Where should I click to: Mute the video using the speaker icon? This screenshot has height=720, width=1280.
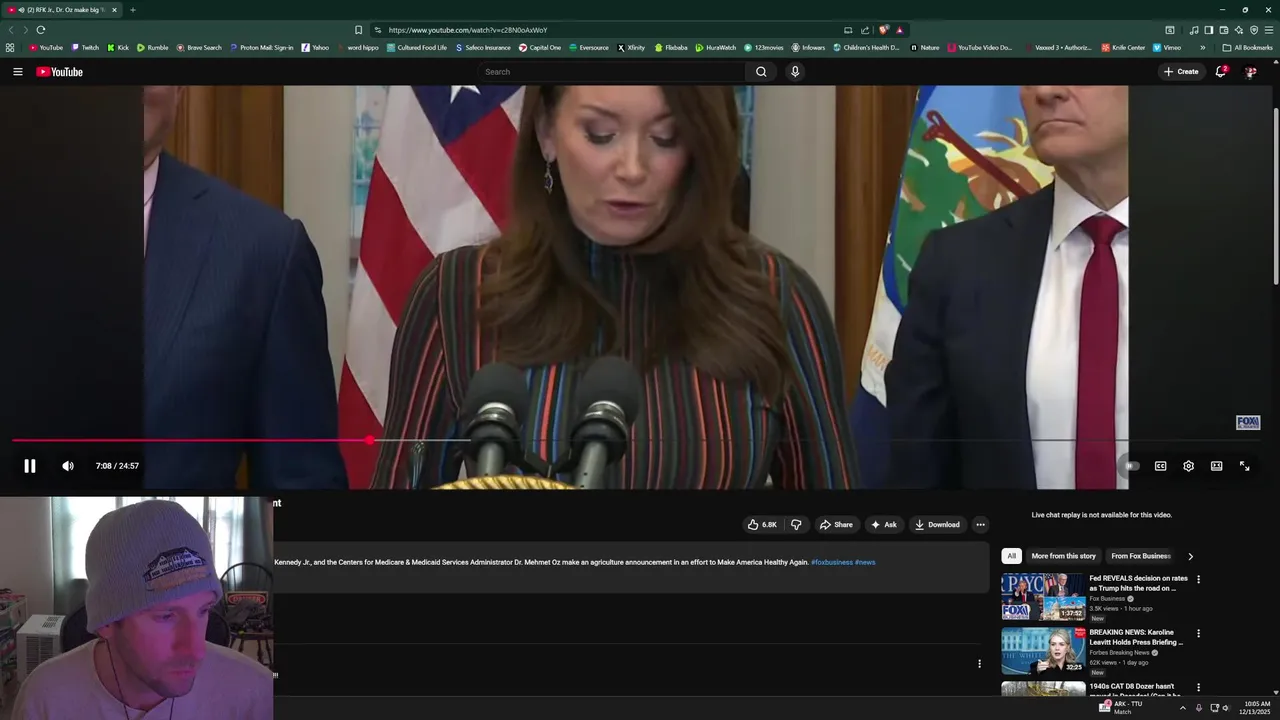[x=68, y=466]
